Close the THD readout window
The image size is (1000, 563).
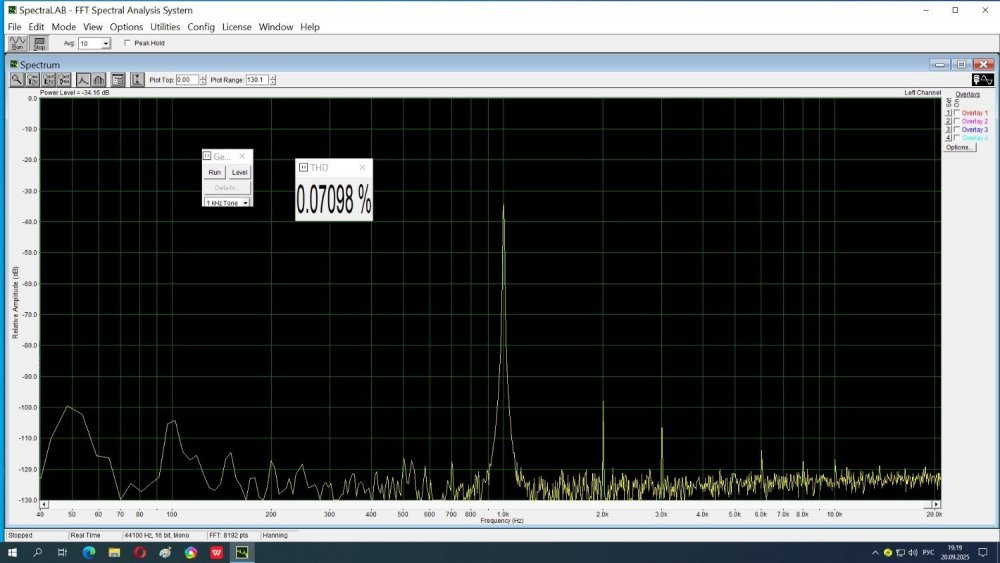363,168
